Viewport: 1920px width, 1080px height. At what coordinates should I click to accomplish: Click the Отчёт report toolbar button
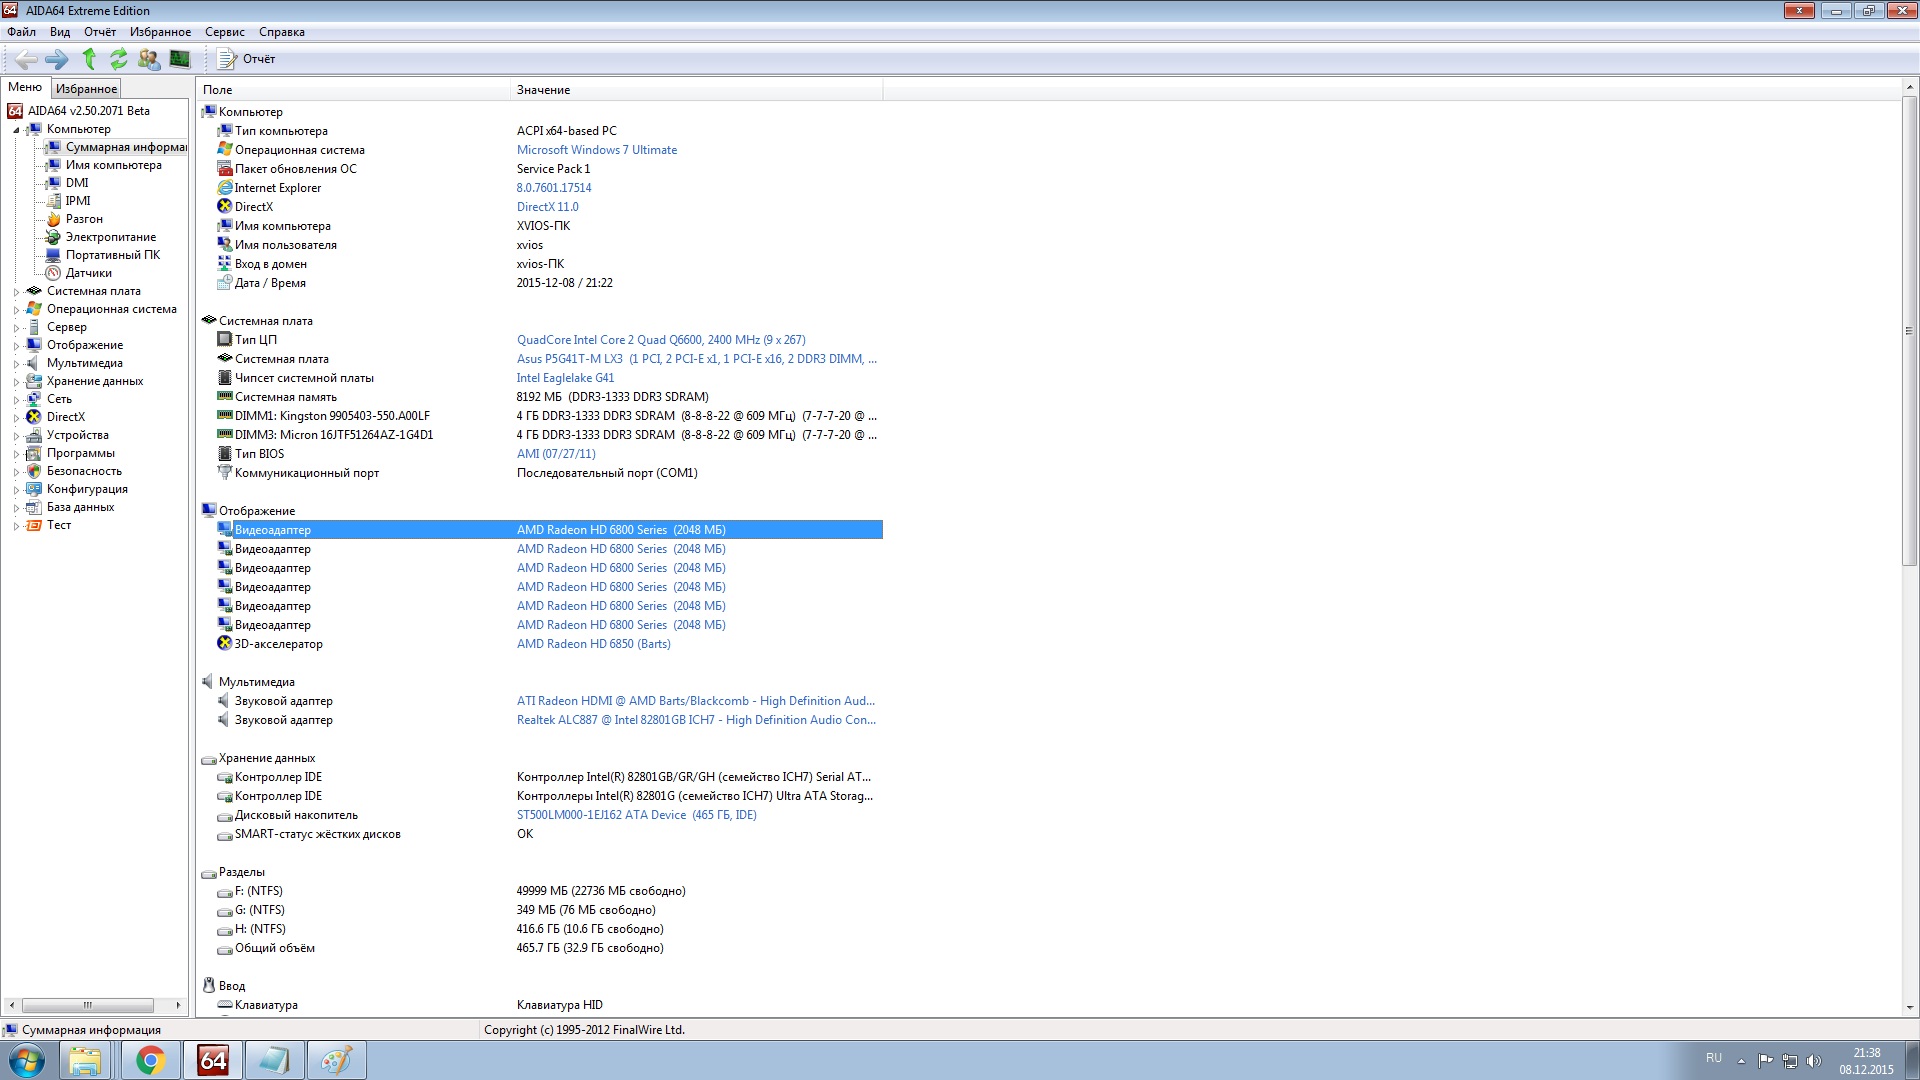click(x=247, y=59)
